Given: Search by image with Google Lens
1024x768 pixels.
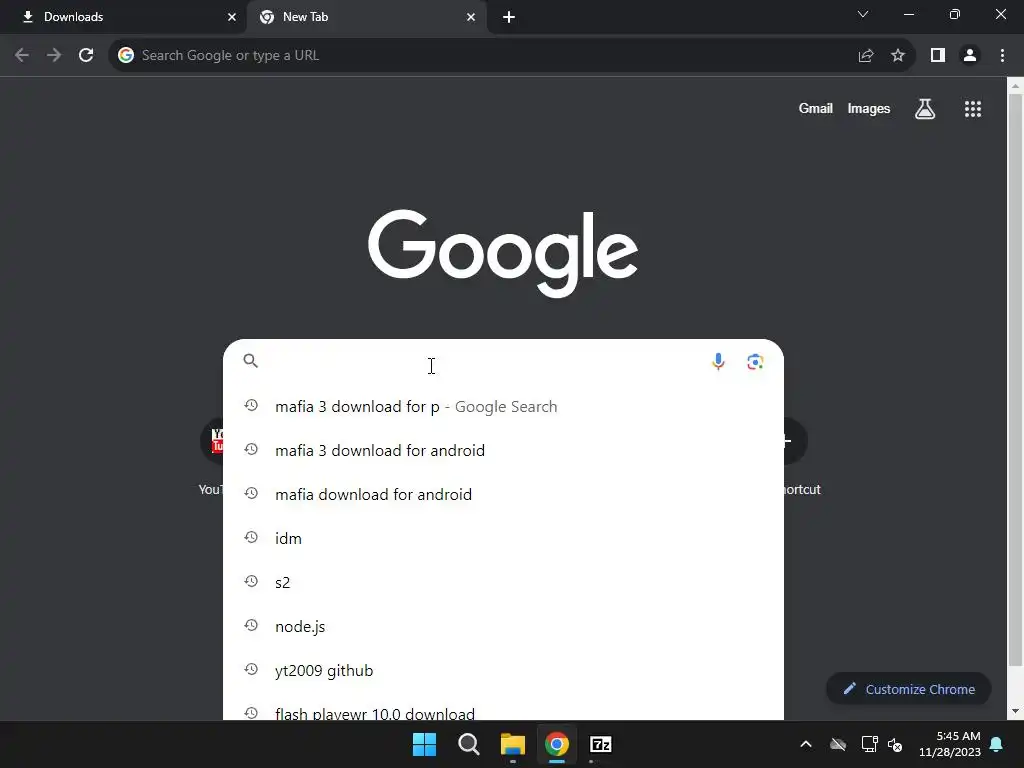Looking at the screenshot, I should [755, 362].
